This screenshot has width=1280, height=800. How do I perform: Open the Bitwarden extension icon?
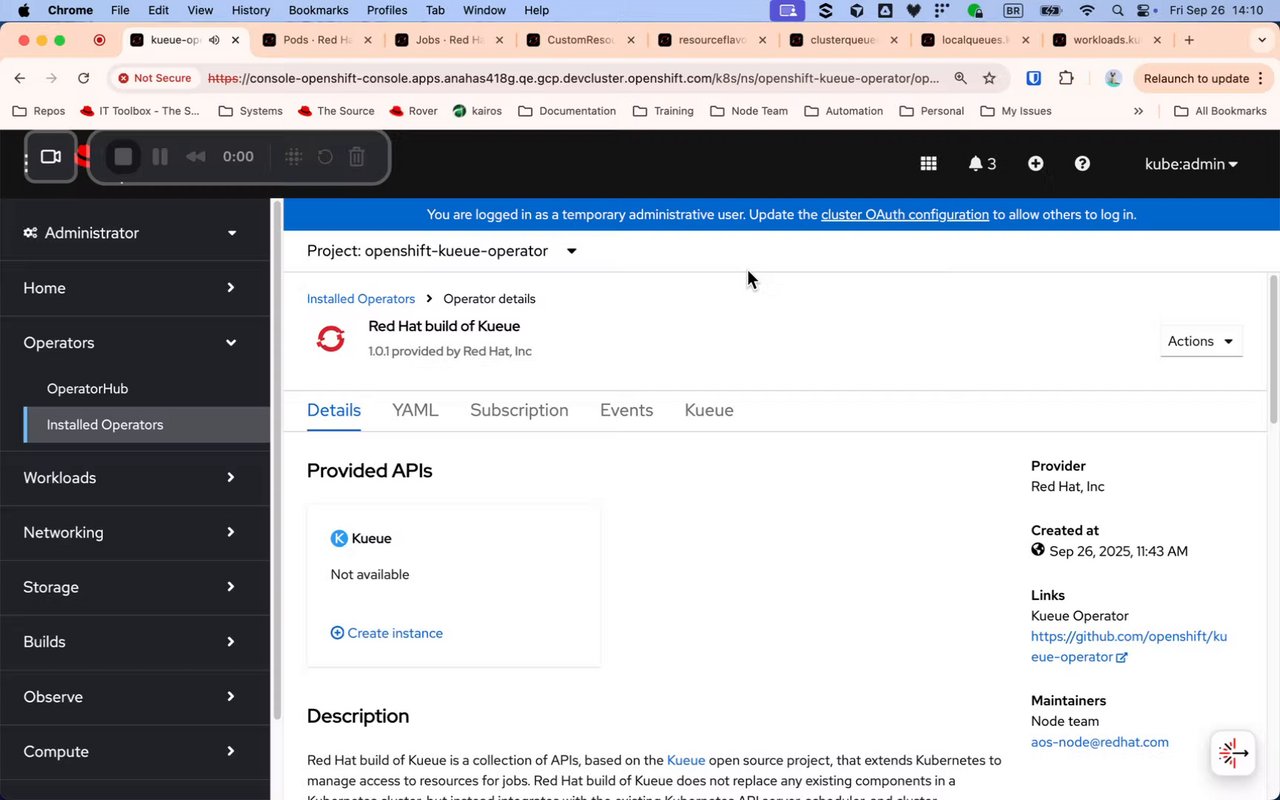coord(1034,78)
